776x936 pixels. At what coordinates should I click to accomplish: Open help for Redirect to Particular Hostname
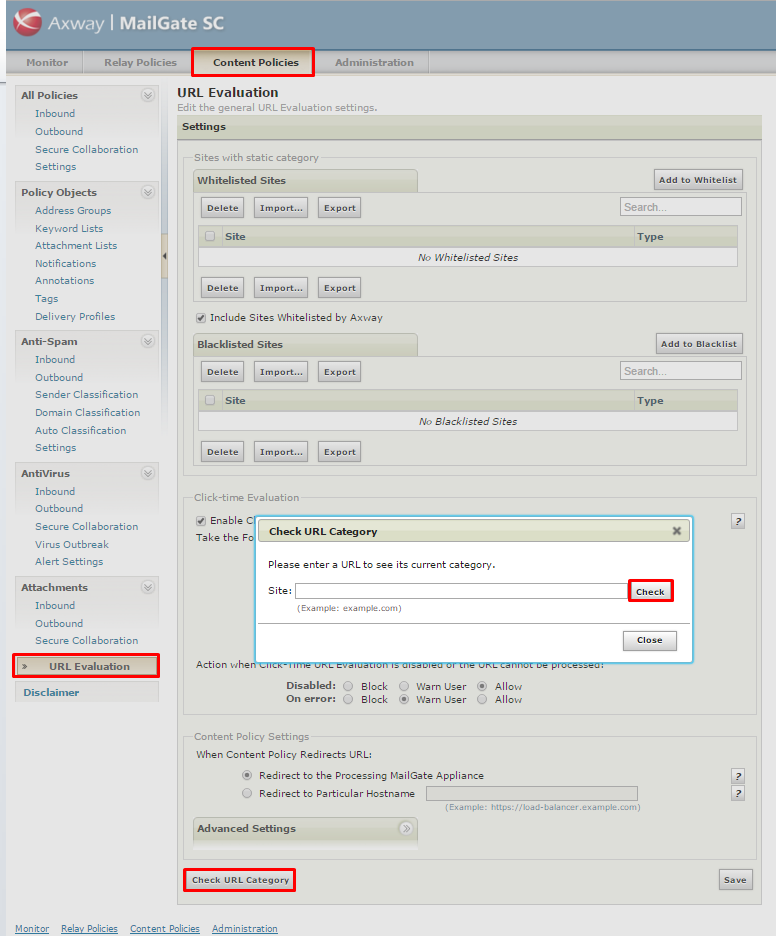[x=738, y=793]
